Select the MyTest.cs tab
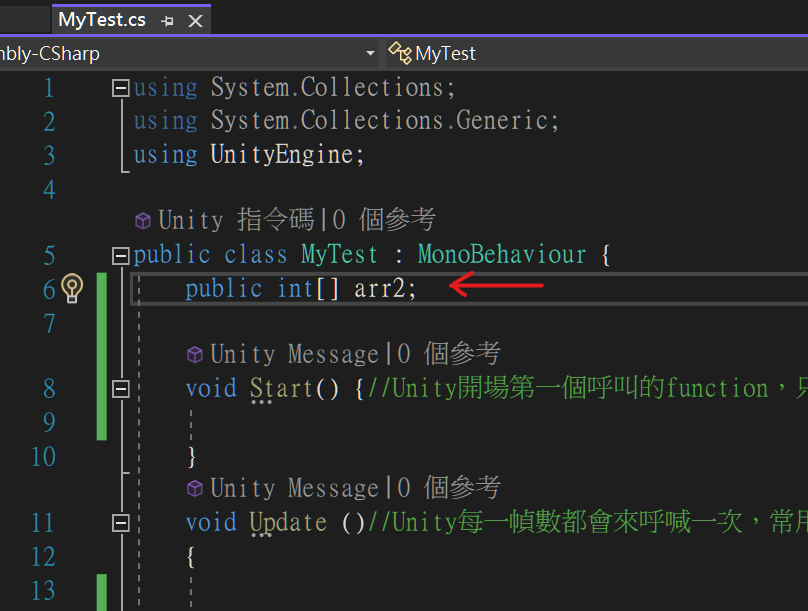This screenshot has height=611, width=808. (100, 19)
